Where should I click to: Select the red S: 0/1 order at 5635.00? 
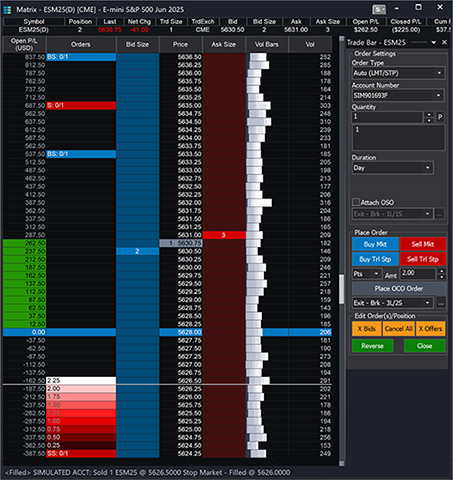[81, 106]
